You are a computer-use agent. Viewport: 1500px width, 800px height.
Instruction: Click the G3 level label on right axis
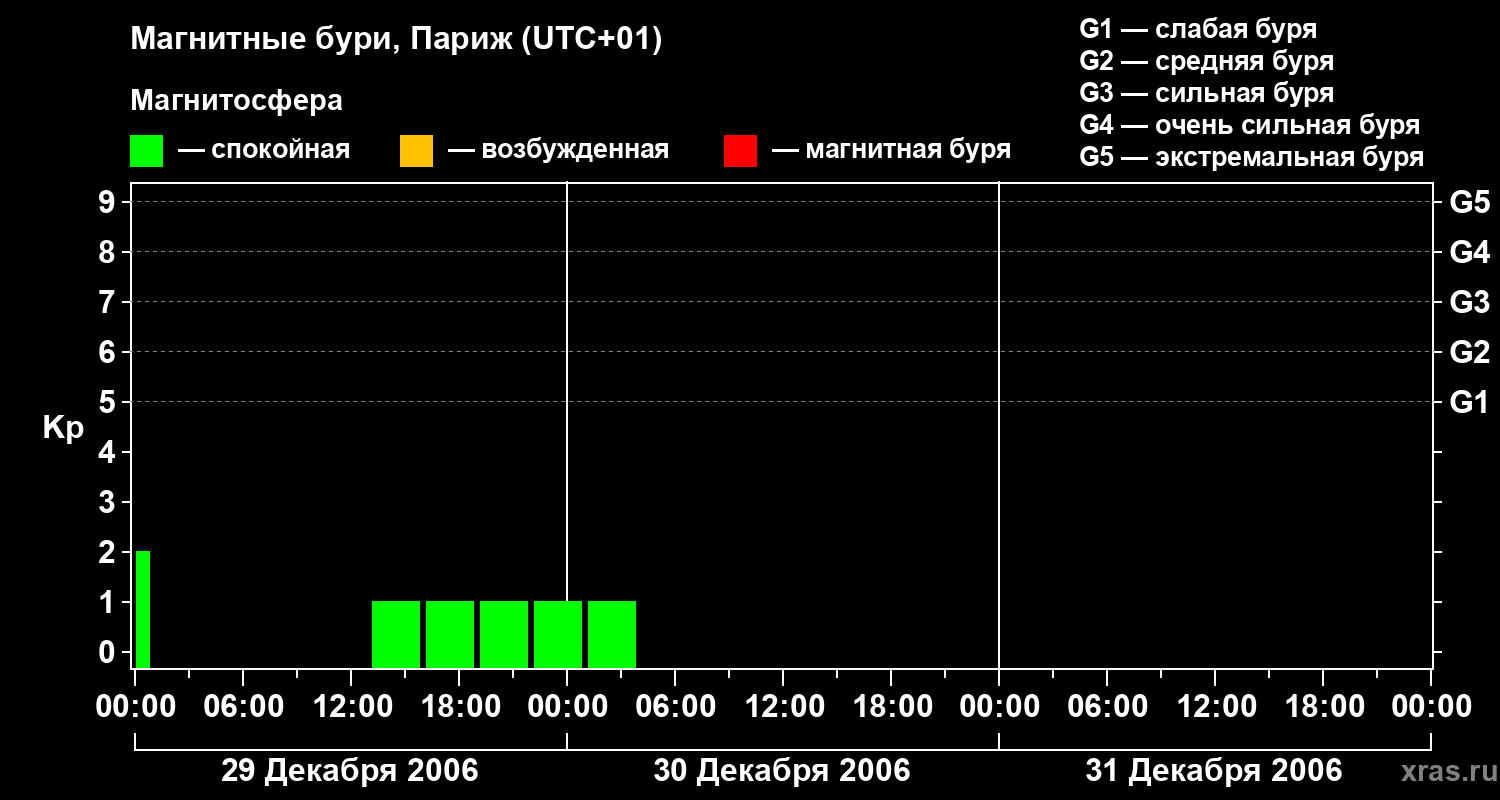pyautogui.click(x=1470, y=302)
